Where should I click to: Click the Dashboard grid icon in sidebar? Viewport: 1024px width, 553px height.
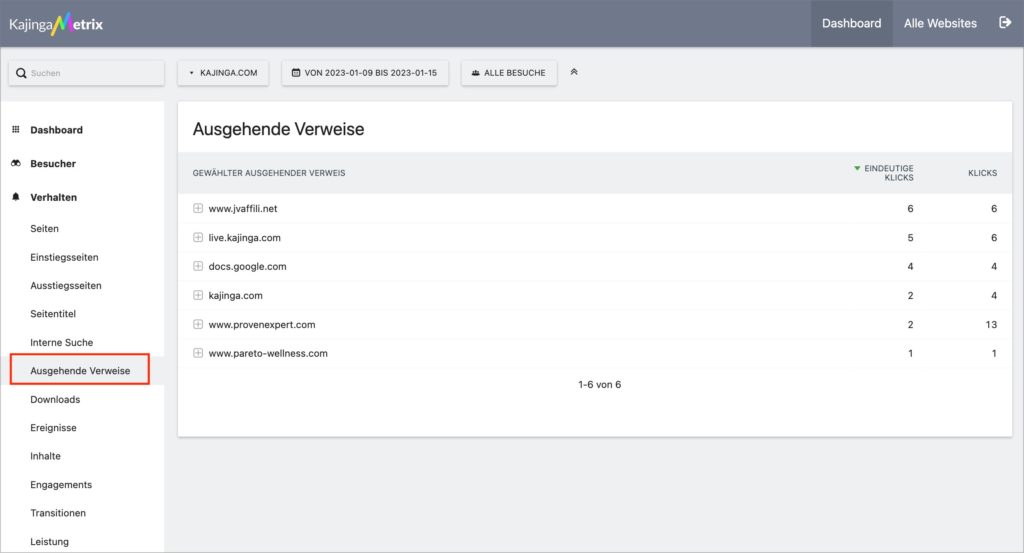coord(16,129)
